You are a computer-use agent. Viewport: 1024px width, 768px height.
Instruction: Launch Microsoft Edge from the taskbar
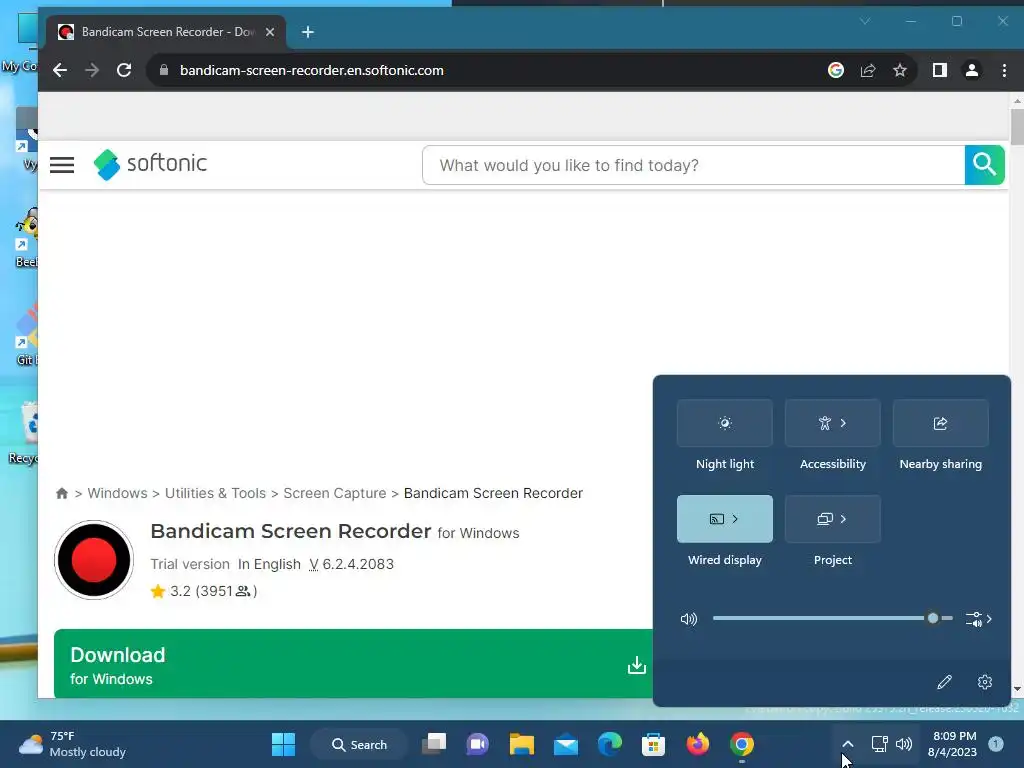point(610,744)
